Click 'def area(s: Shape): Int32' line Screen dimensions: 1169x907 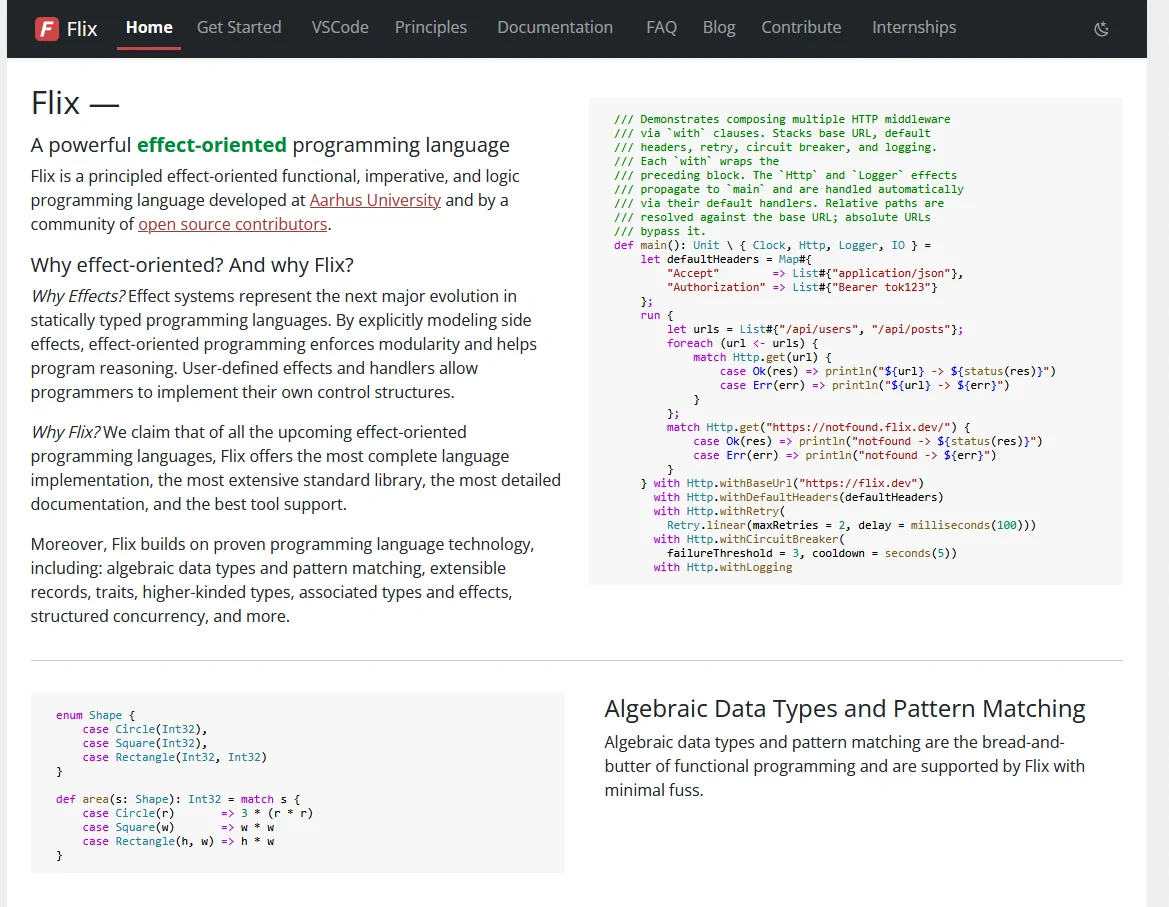pos(178,799)
